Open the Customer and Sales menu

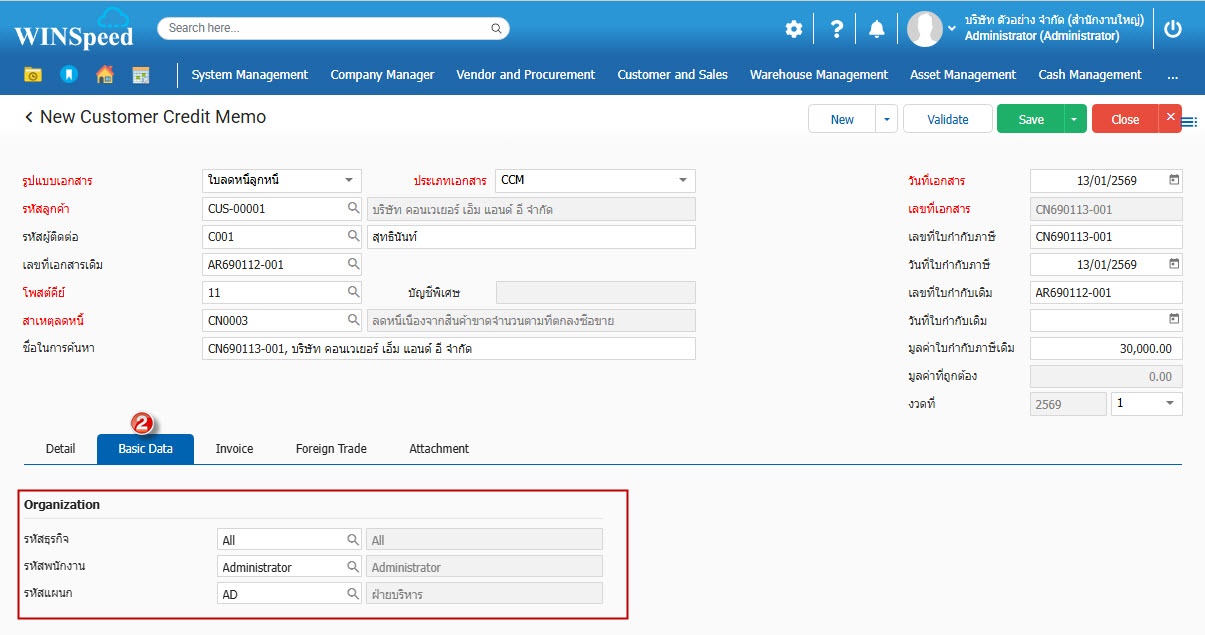pos(672,75)
